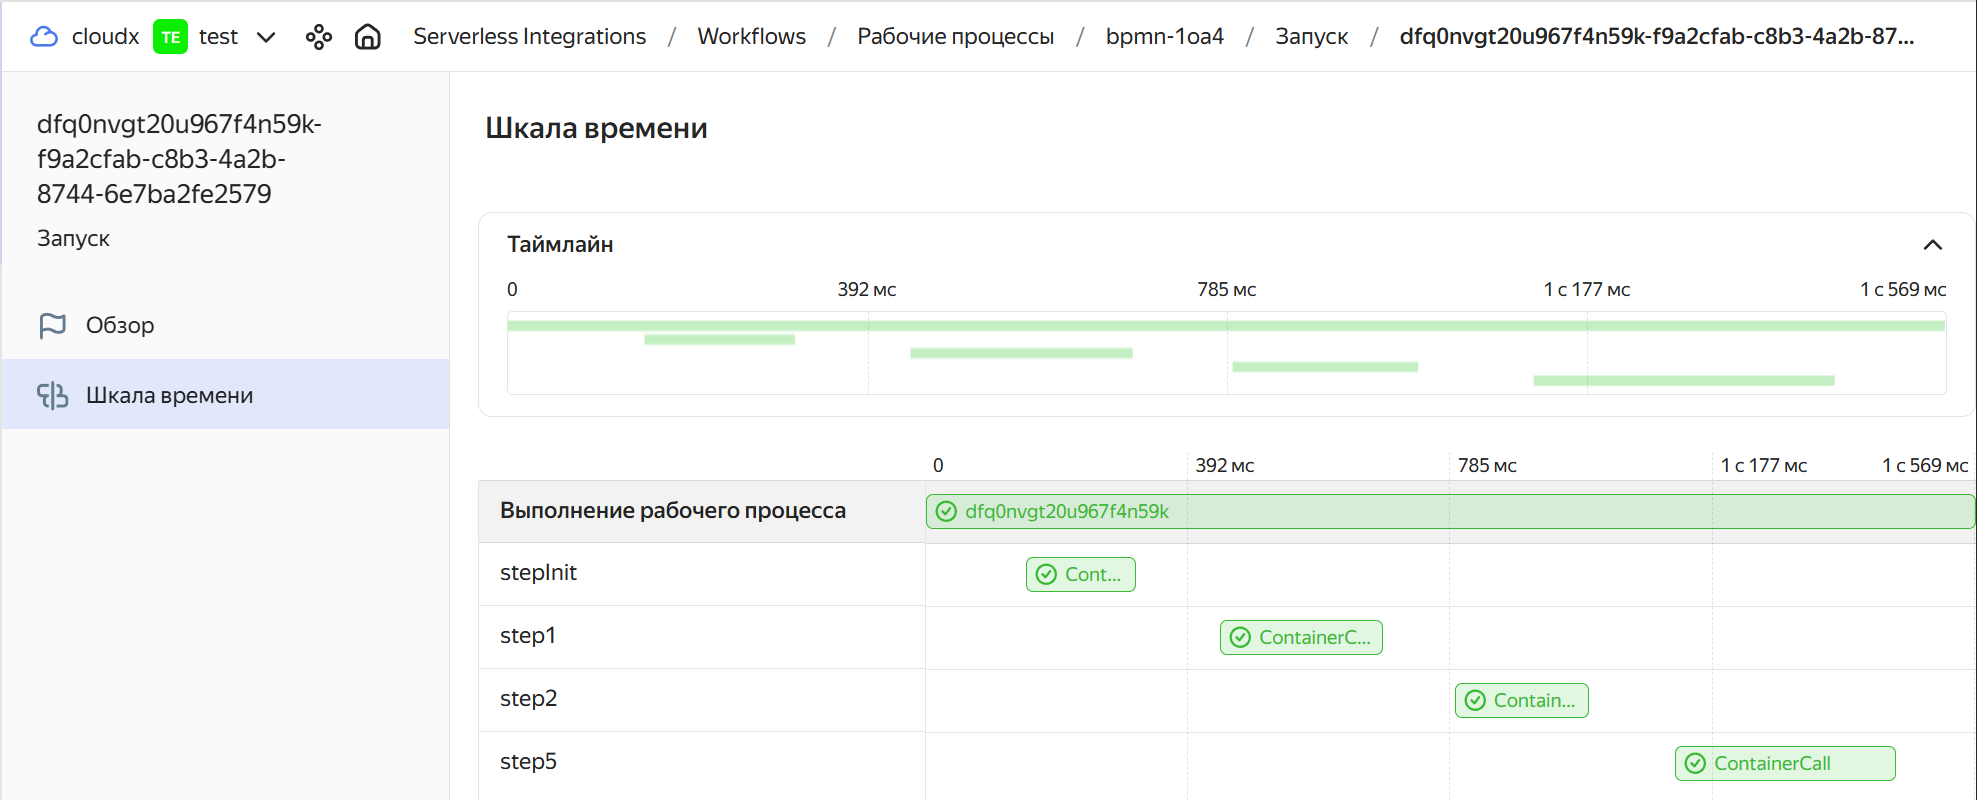Click the Запуск breadcrumb link

coord(1311,37)
